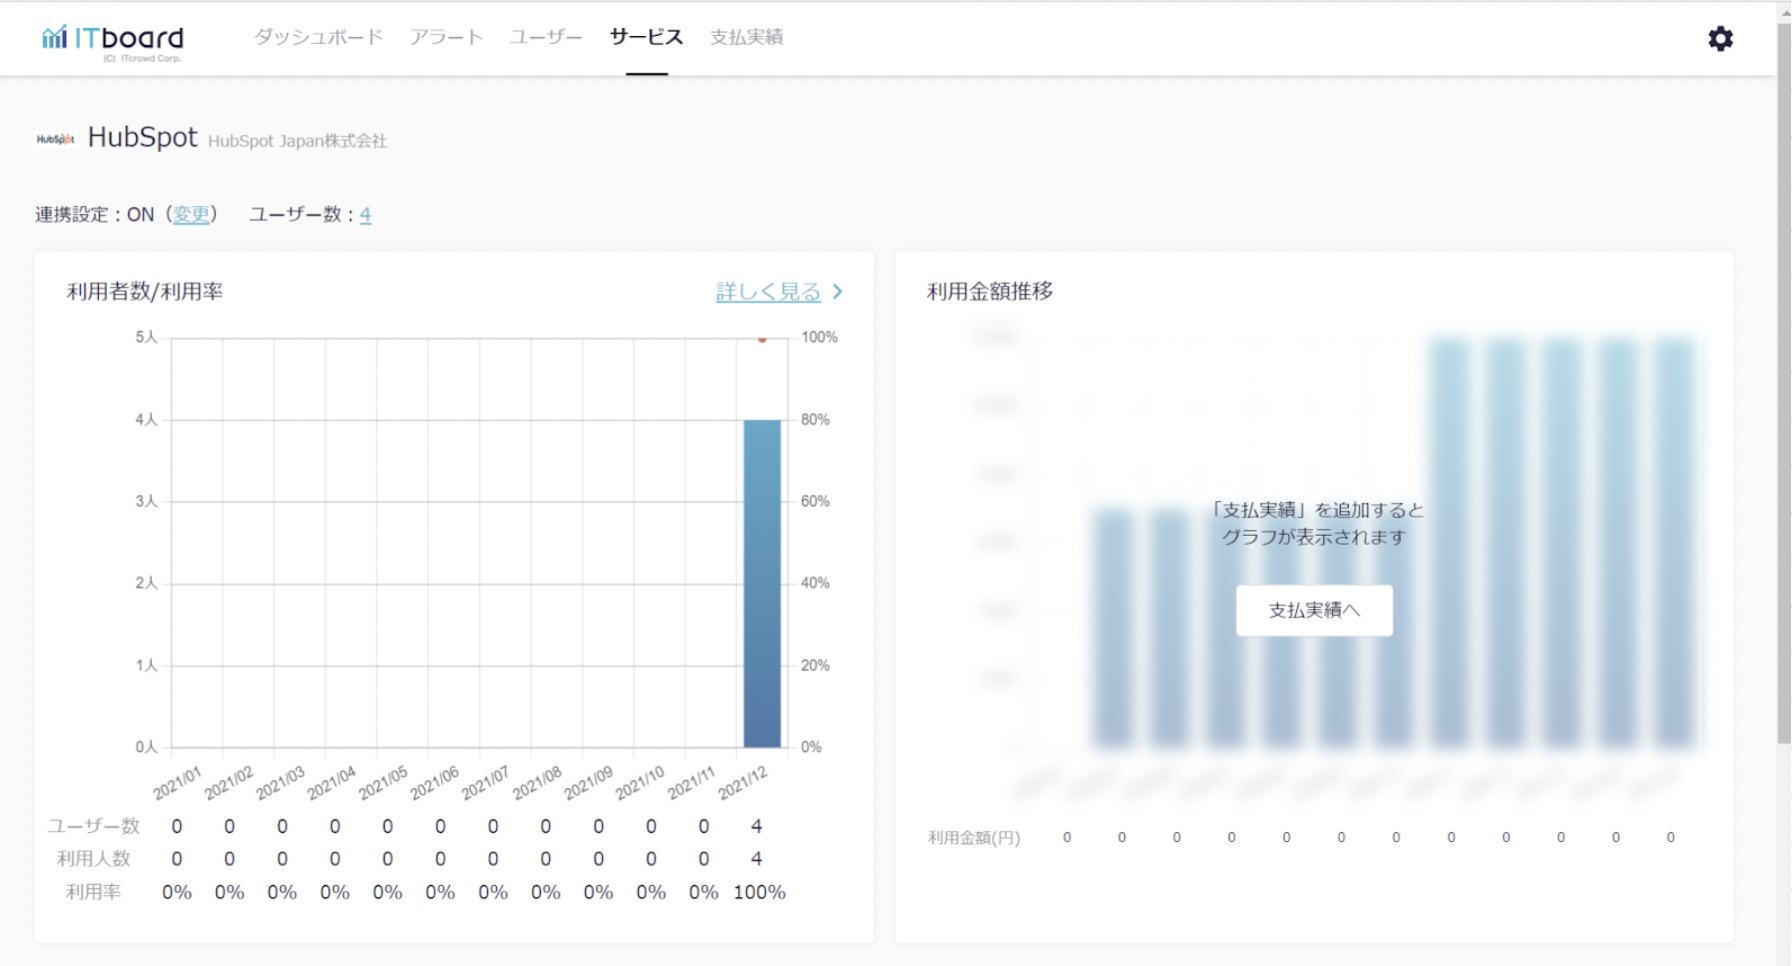This screenshot has height=966, width=1792.
Task: Open the settings gear icon
Action: point(1720,39)
